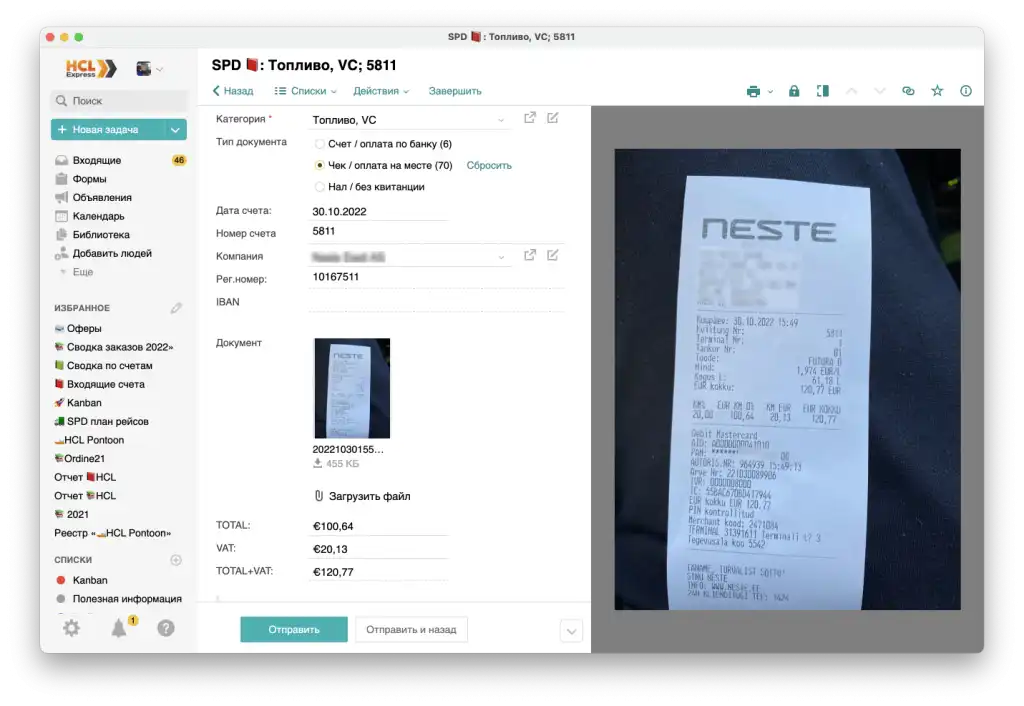
Task: Open HCL Pontoon favorite
Action: click(x=89, y=440)
